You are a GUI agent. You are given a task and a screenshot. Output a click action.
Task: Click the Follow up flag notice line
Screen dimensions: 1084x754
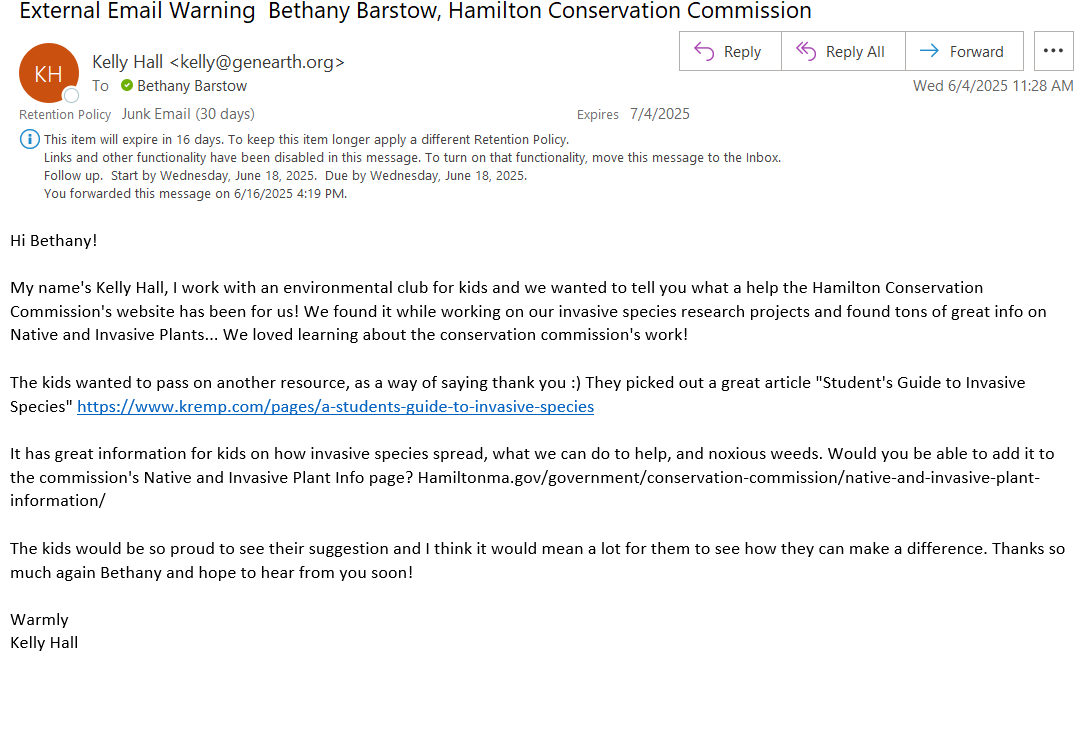click(x=285, y=176)
